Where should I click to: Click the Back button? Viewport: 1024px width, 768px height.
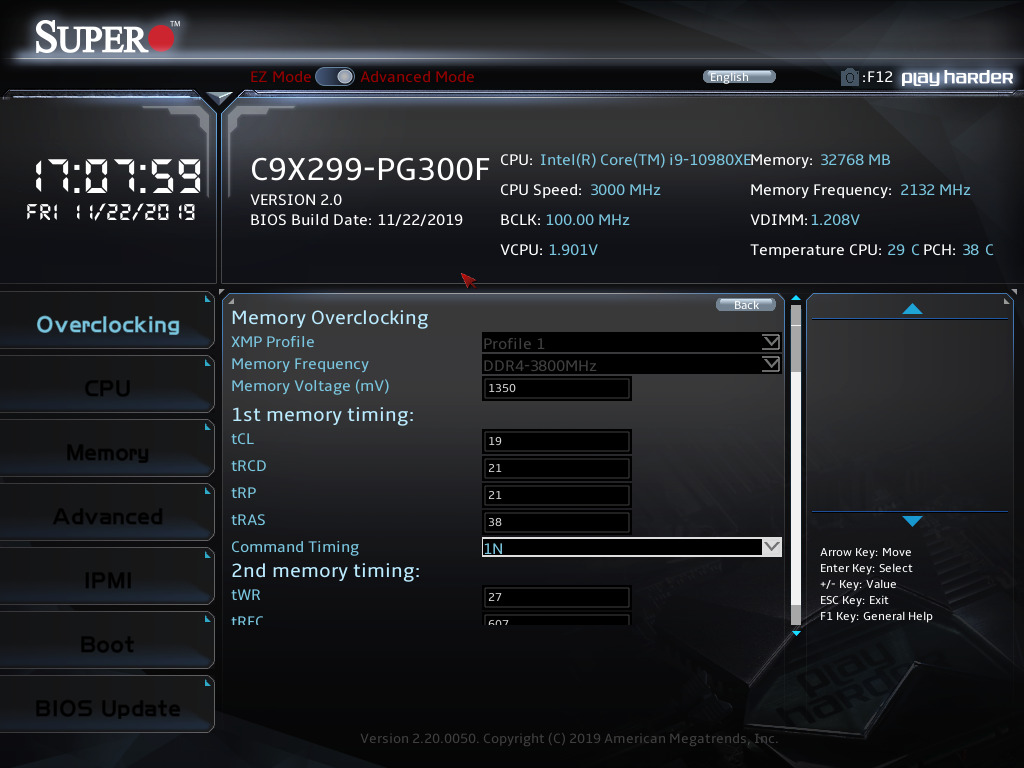(x=746, y=305)
